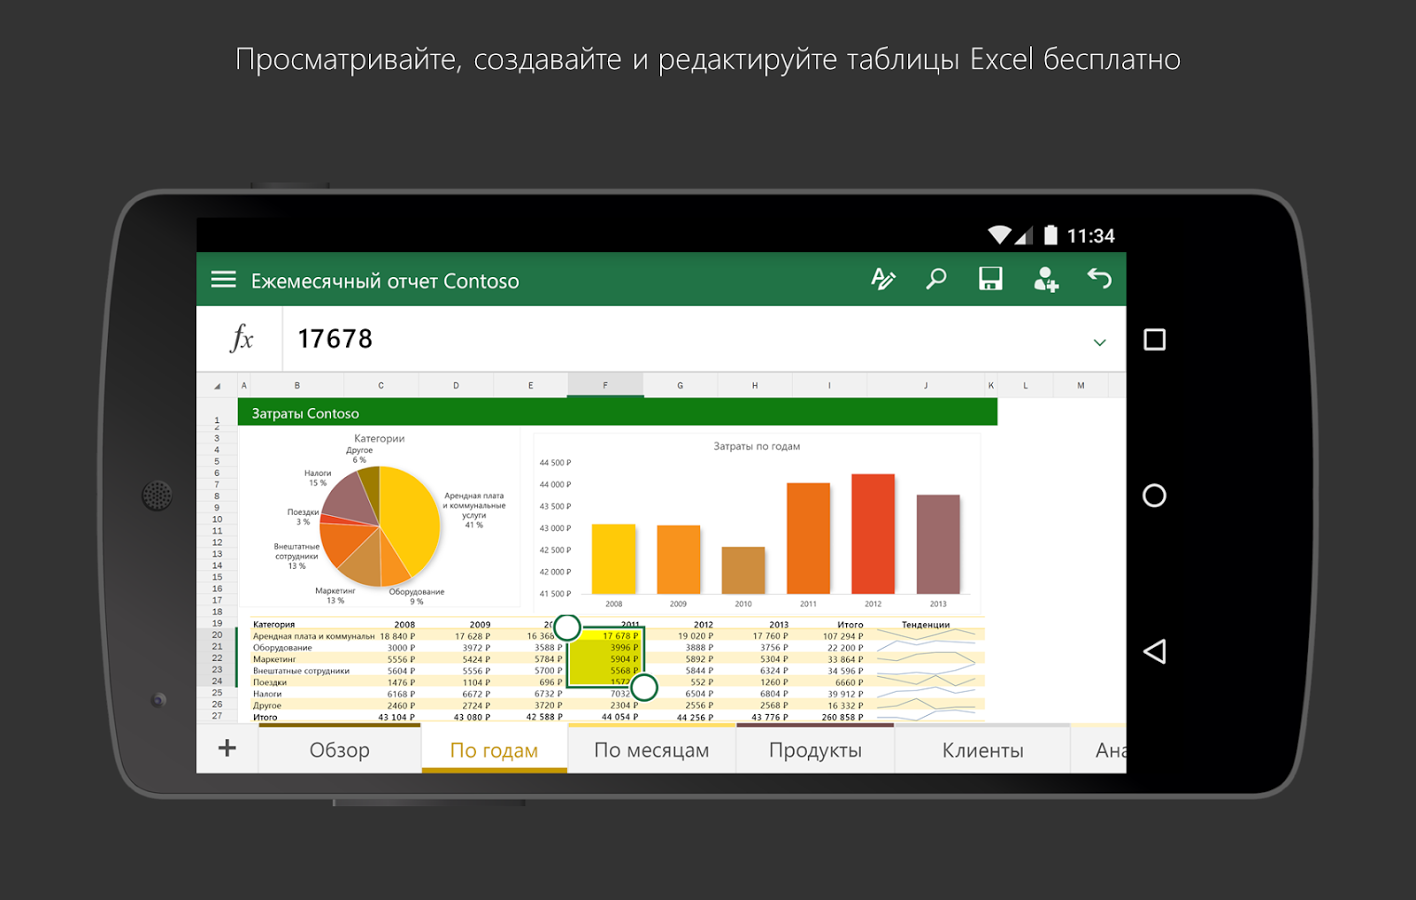The width and height of the screenshot is (1416, 900).
Task: Add a new sheet with plus icon
Action: [227, 748]
